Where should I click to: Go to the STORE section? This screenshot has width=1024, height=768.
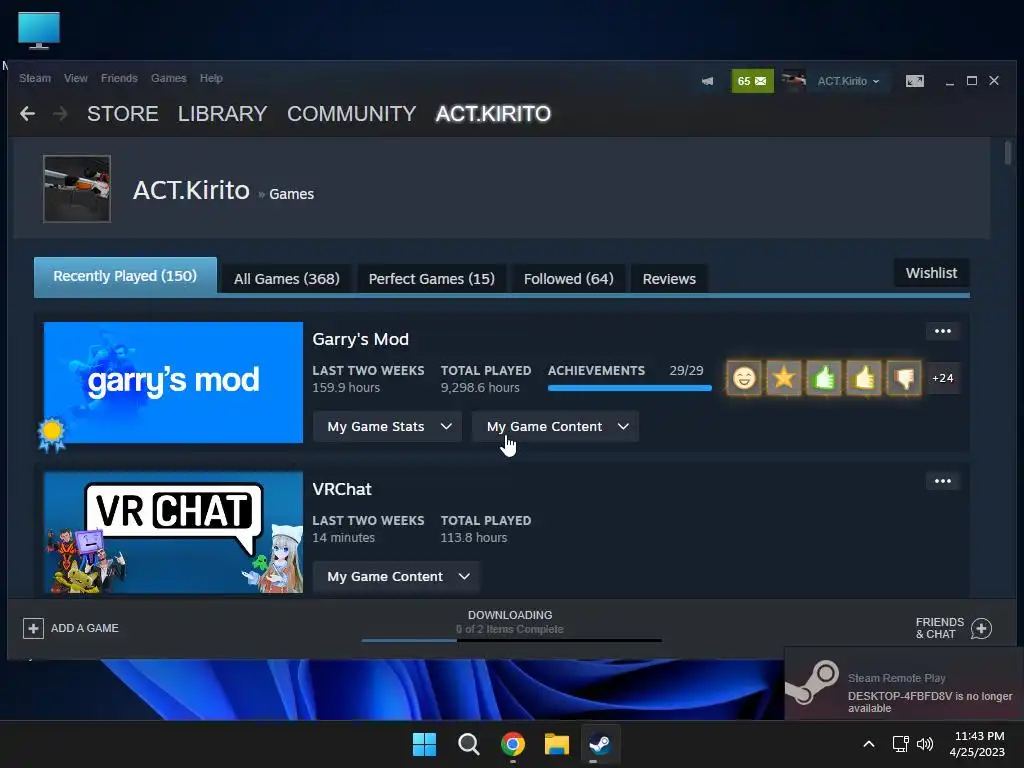pos(123,114)
